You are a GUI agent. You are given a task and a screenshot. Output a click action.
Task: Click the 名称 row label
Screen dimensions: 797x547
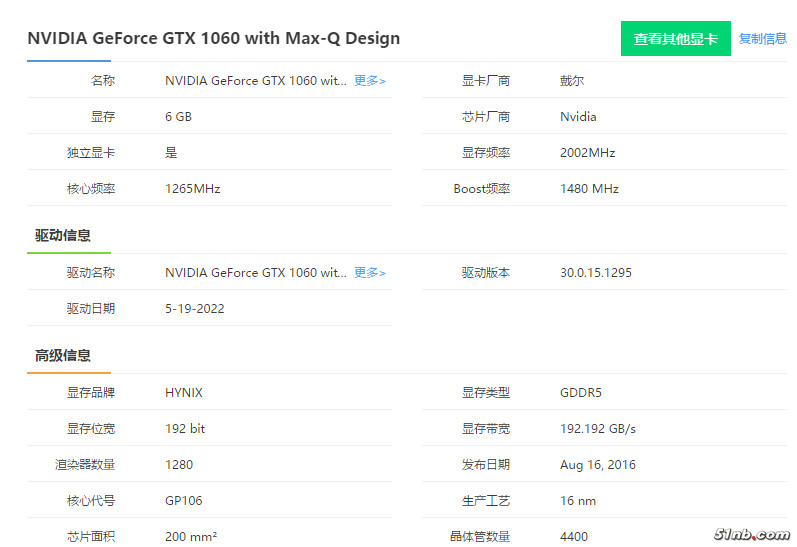(x=103, y=80)
